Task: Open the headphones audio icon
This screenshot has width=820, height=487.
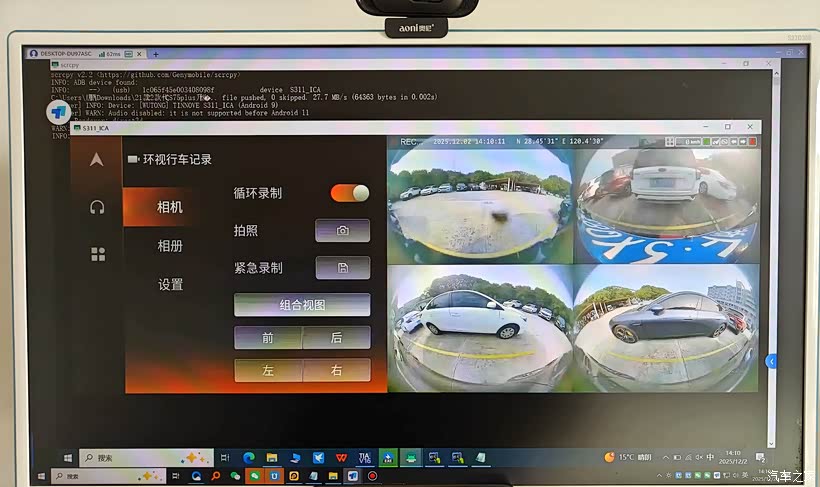Action: 97,207
